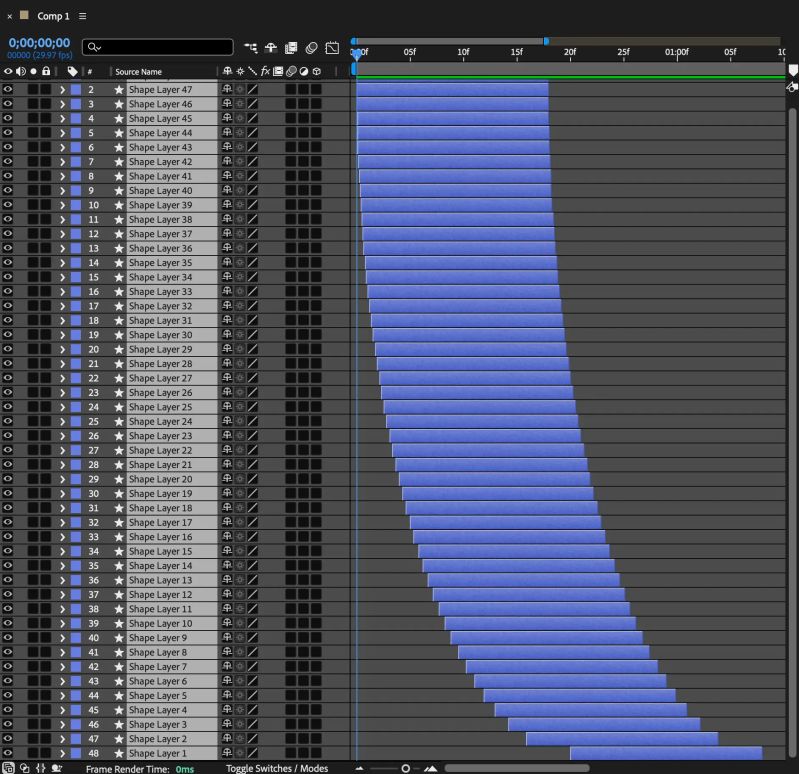This screenshot has width=799, height=774.
Task: Toggle the Shy layers switch in toolbar
Action: click(x=271, y=48)
